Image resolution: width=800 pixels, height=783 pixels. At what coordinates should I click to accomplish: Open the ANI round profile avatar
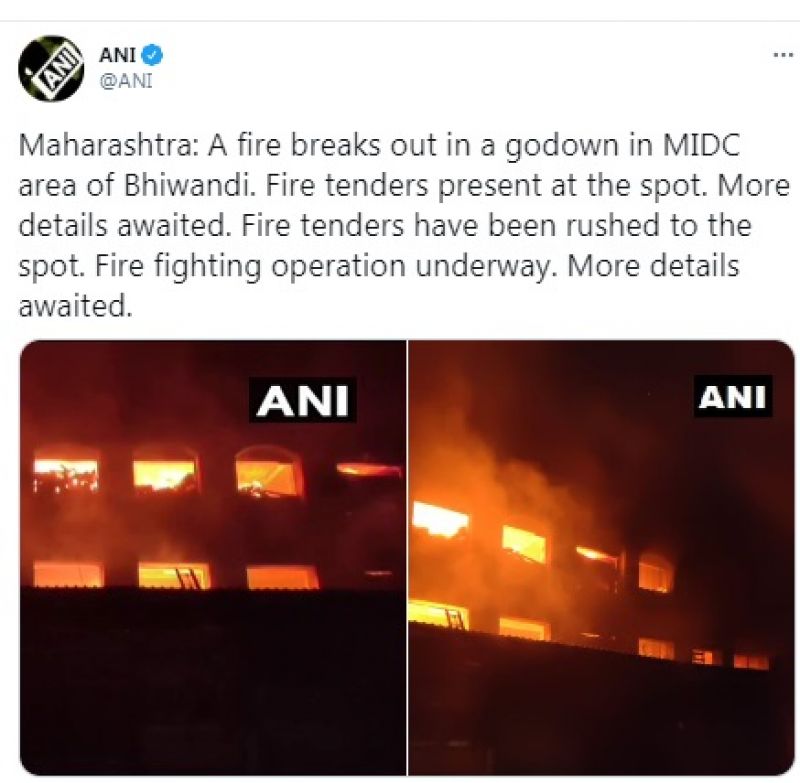point(52,68)
